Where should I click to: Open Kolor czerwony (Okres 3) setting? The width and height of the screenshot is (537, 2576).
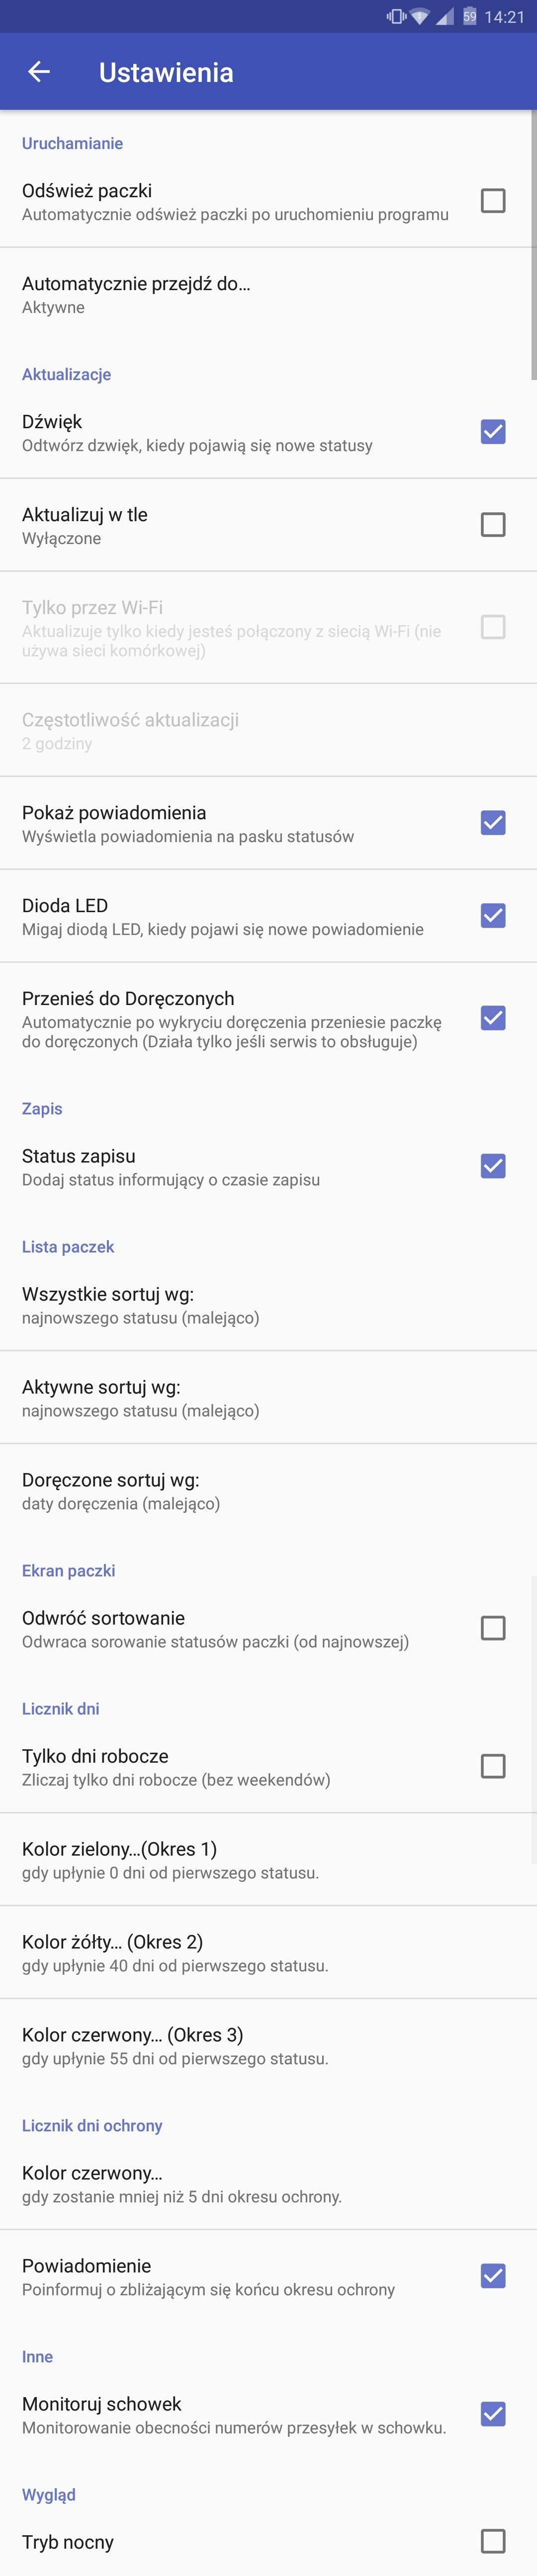(x=268, y=2046)
